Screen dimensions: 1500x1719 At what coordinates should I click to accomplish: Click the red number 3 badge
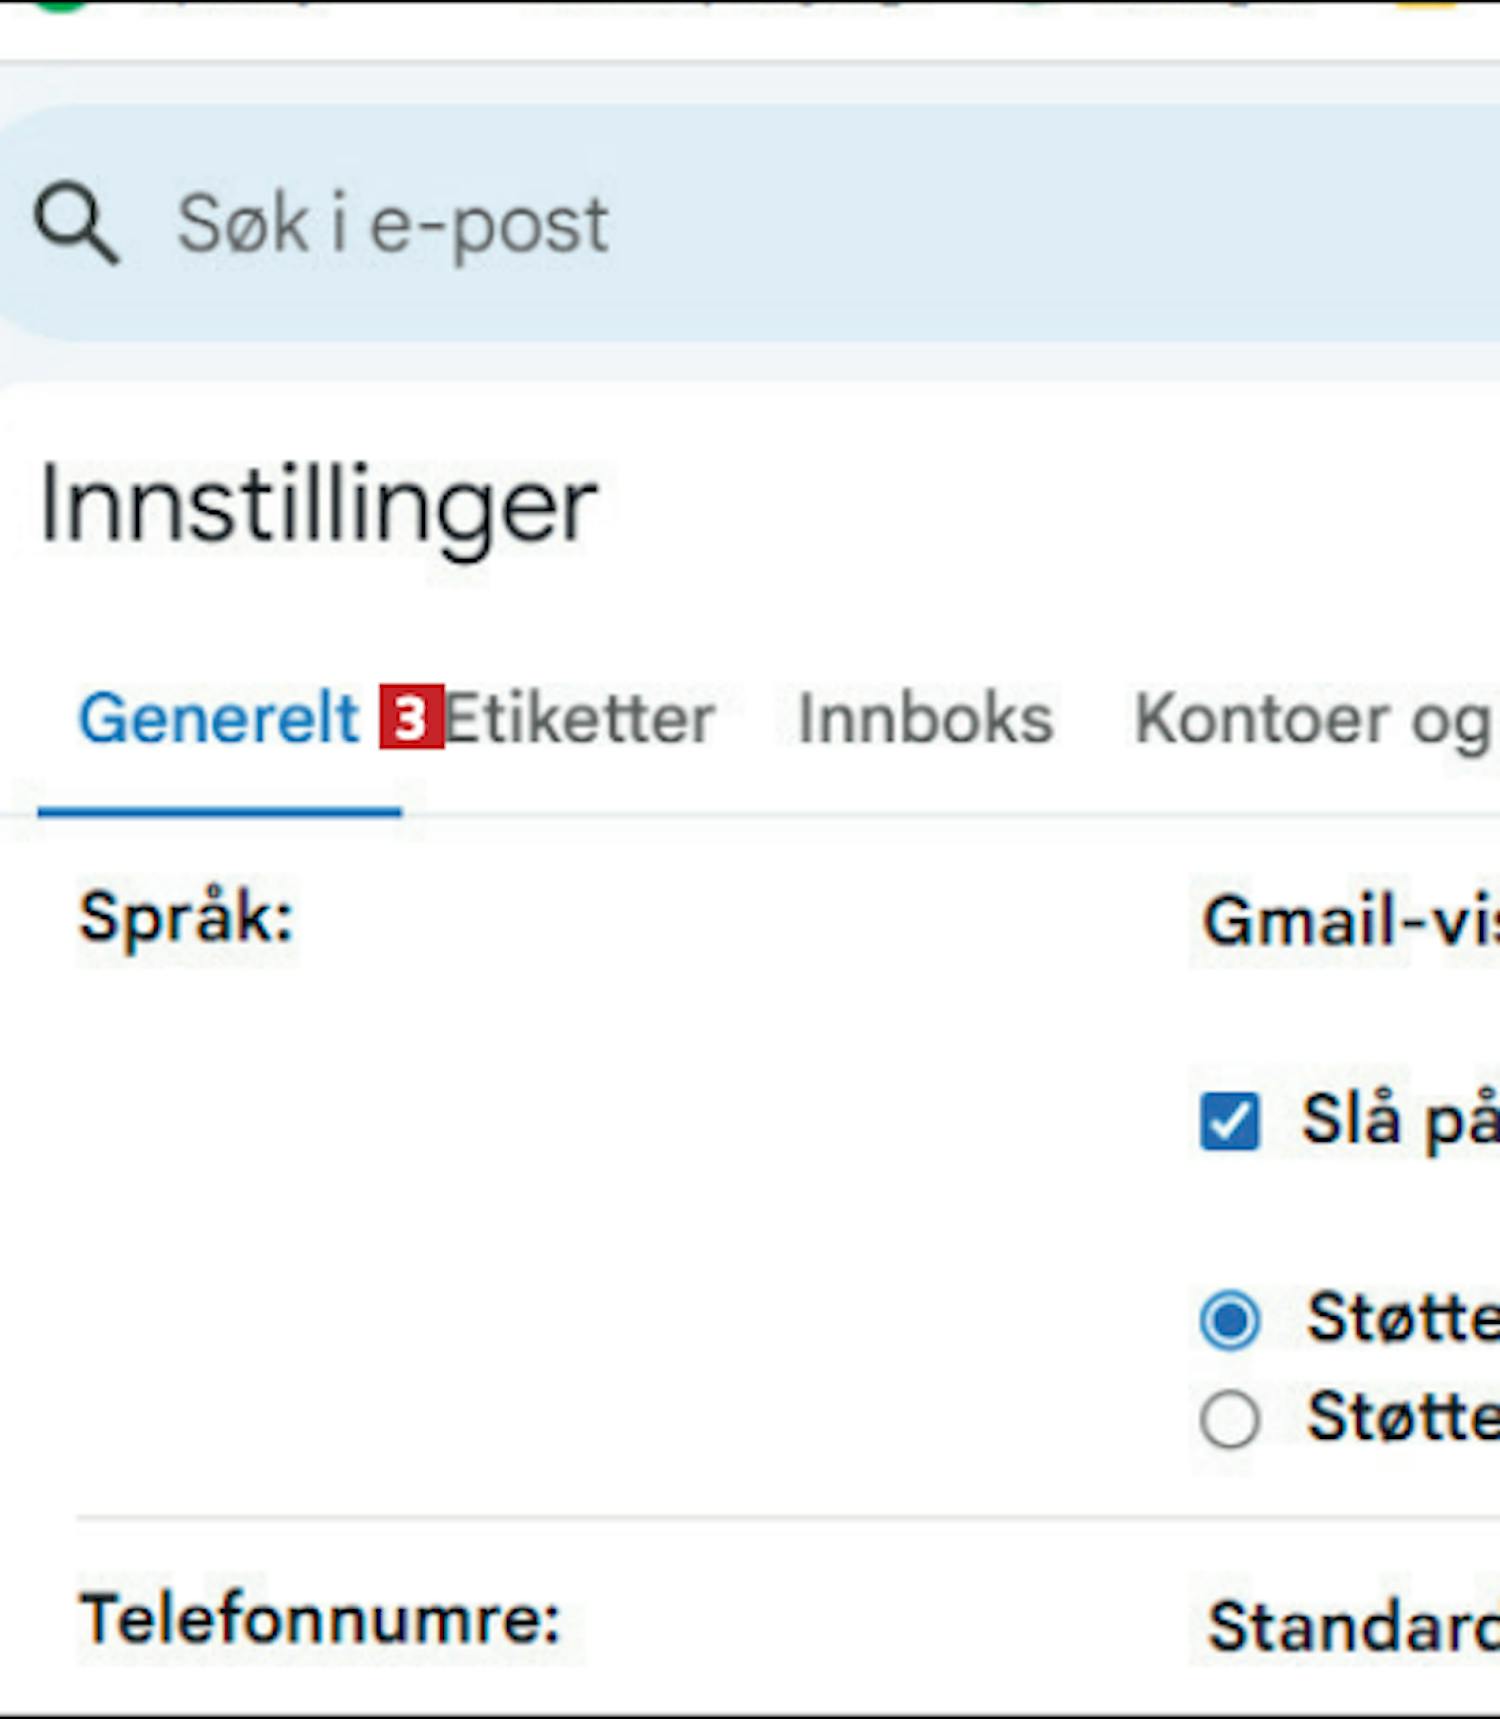click(x=411, y=717)
